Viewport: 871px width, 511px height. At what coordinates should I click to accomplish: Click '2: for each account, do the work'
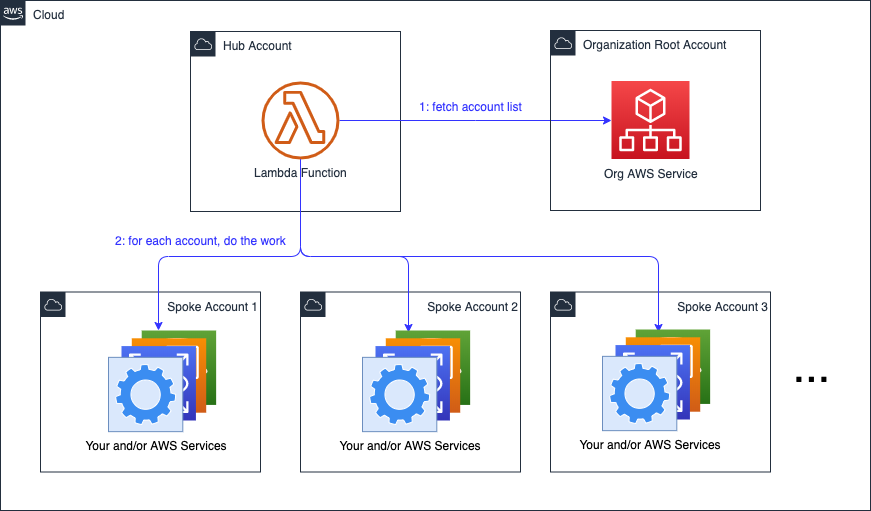200,241
